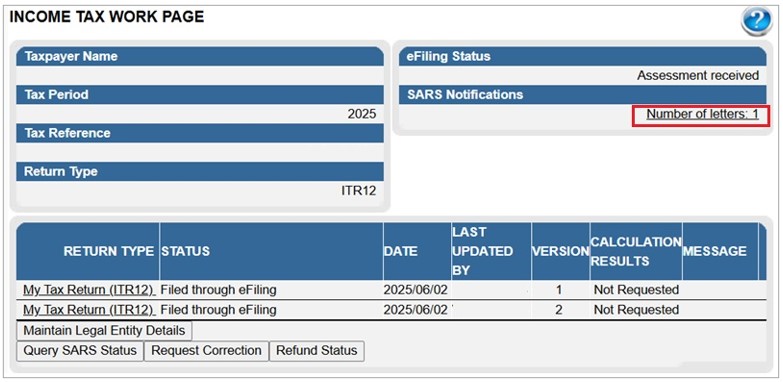Click Maintain Legal Entity Details button
Screen dimensions: 783x382
[x=104, y=331]
